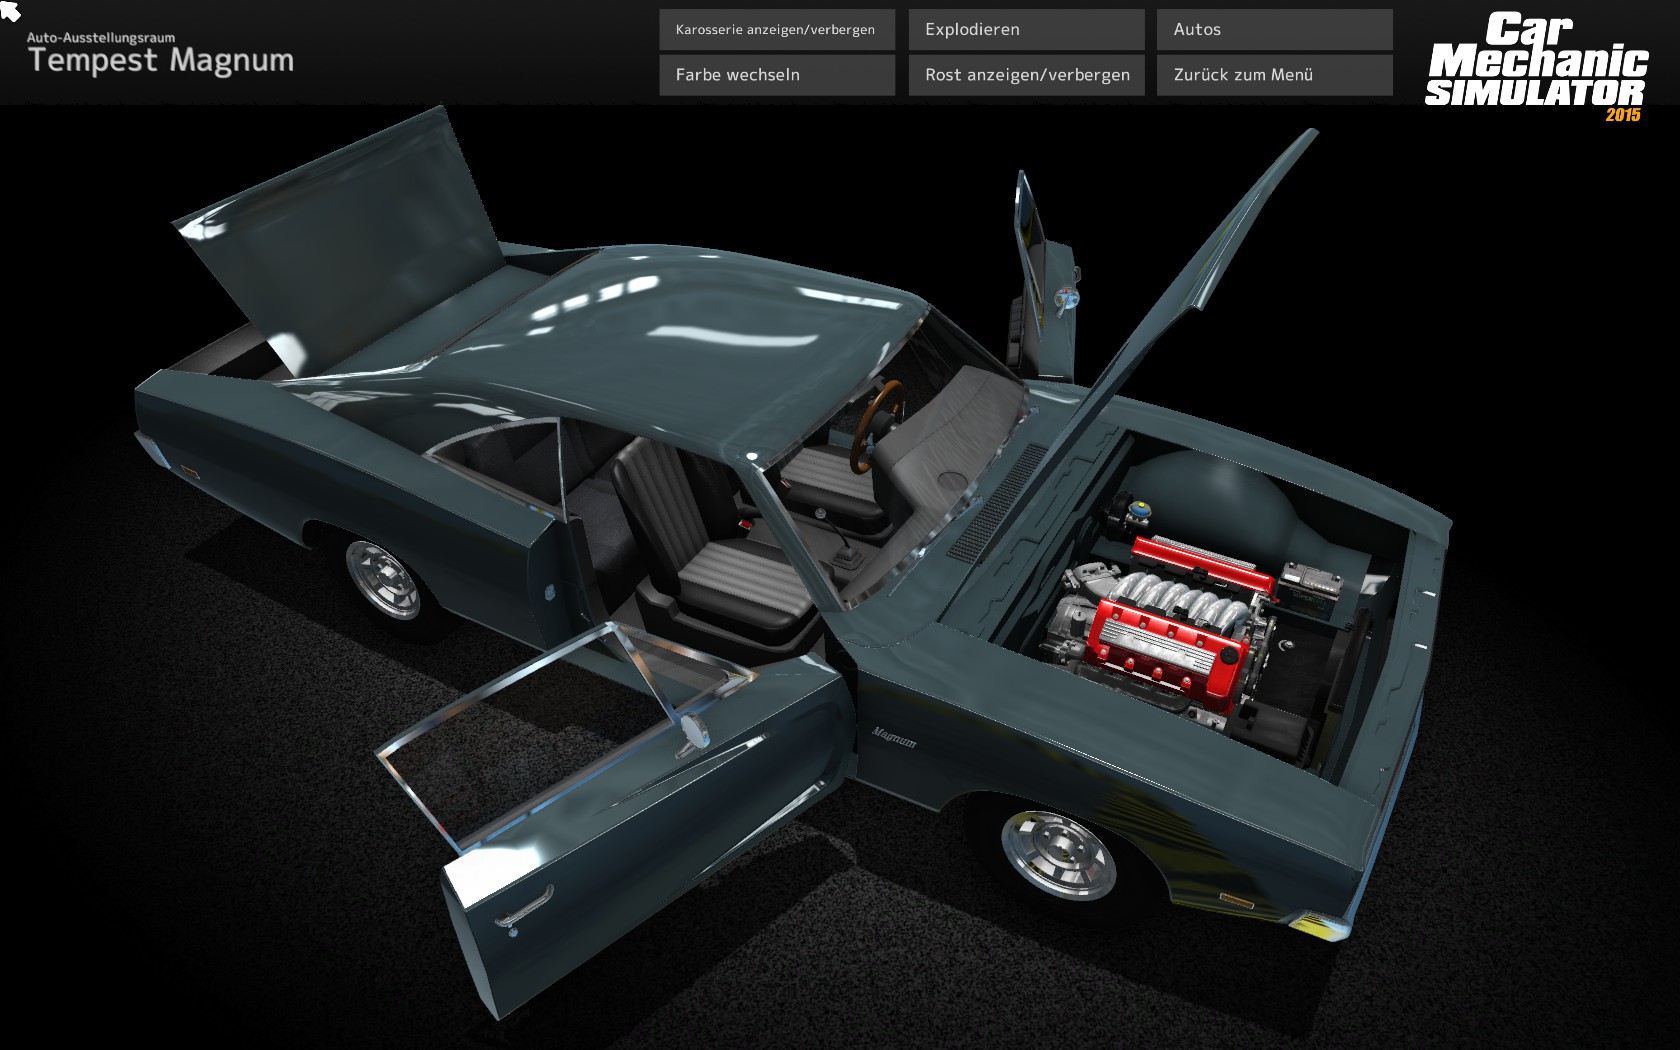Click the Magnum badge on the fender
The height and width of the screenshot is (1050, 1680).
pos(893,738)
